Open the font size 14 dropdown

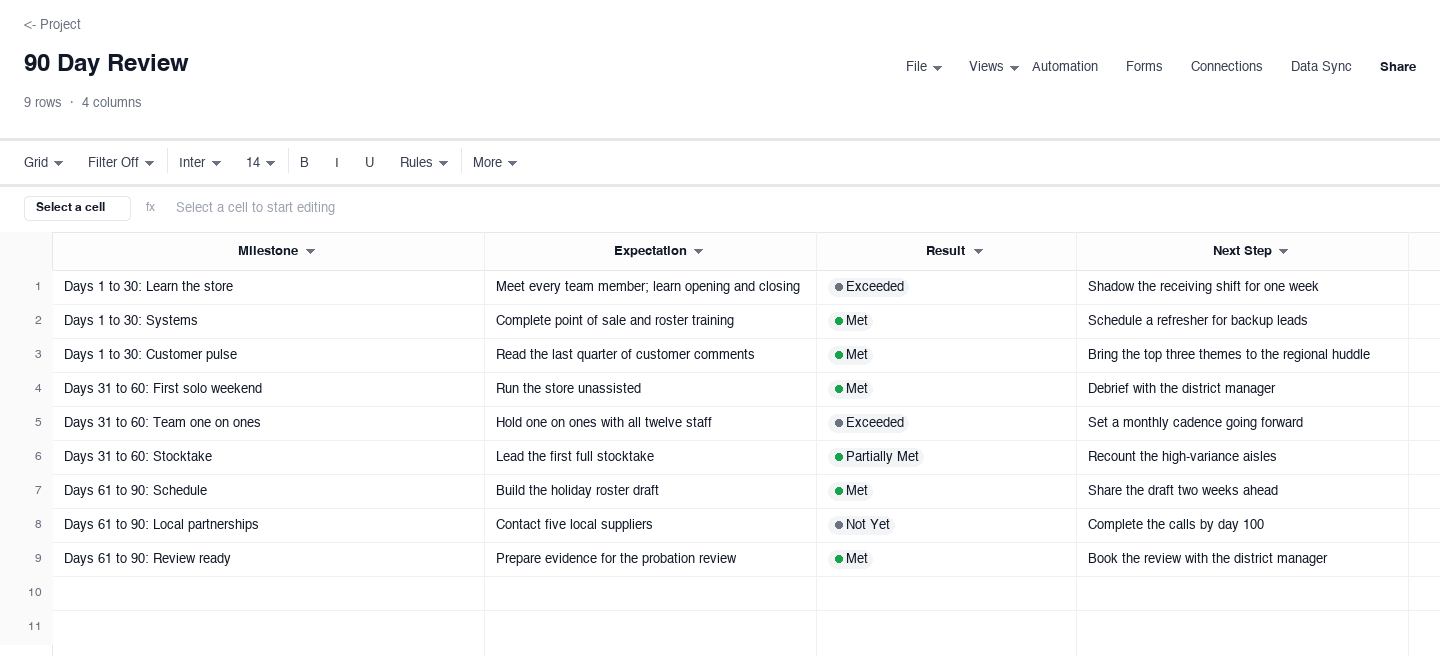[260, 163]
